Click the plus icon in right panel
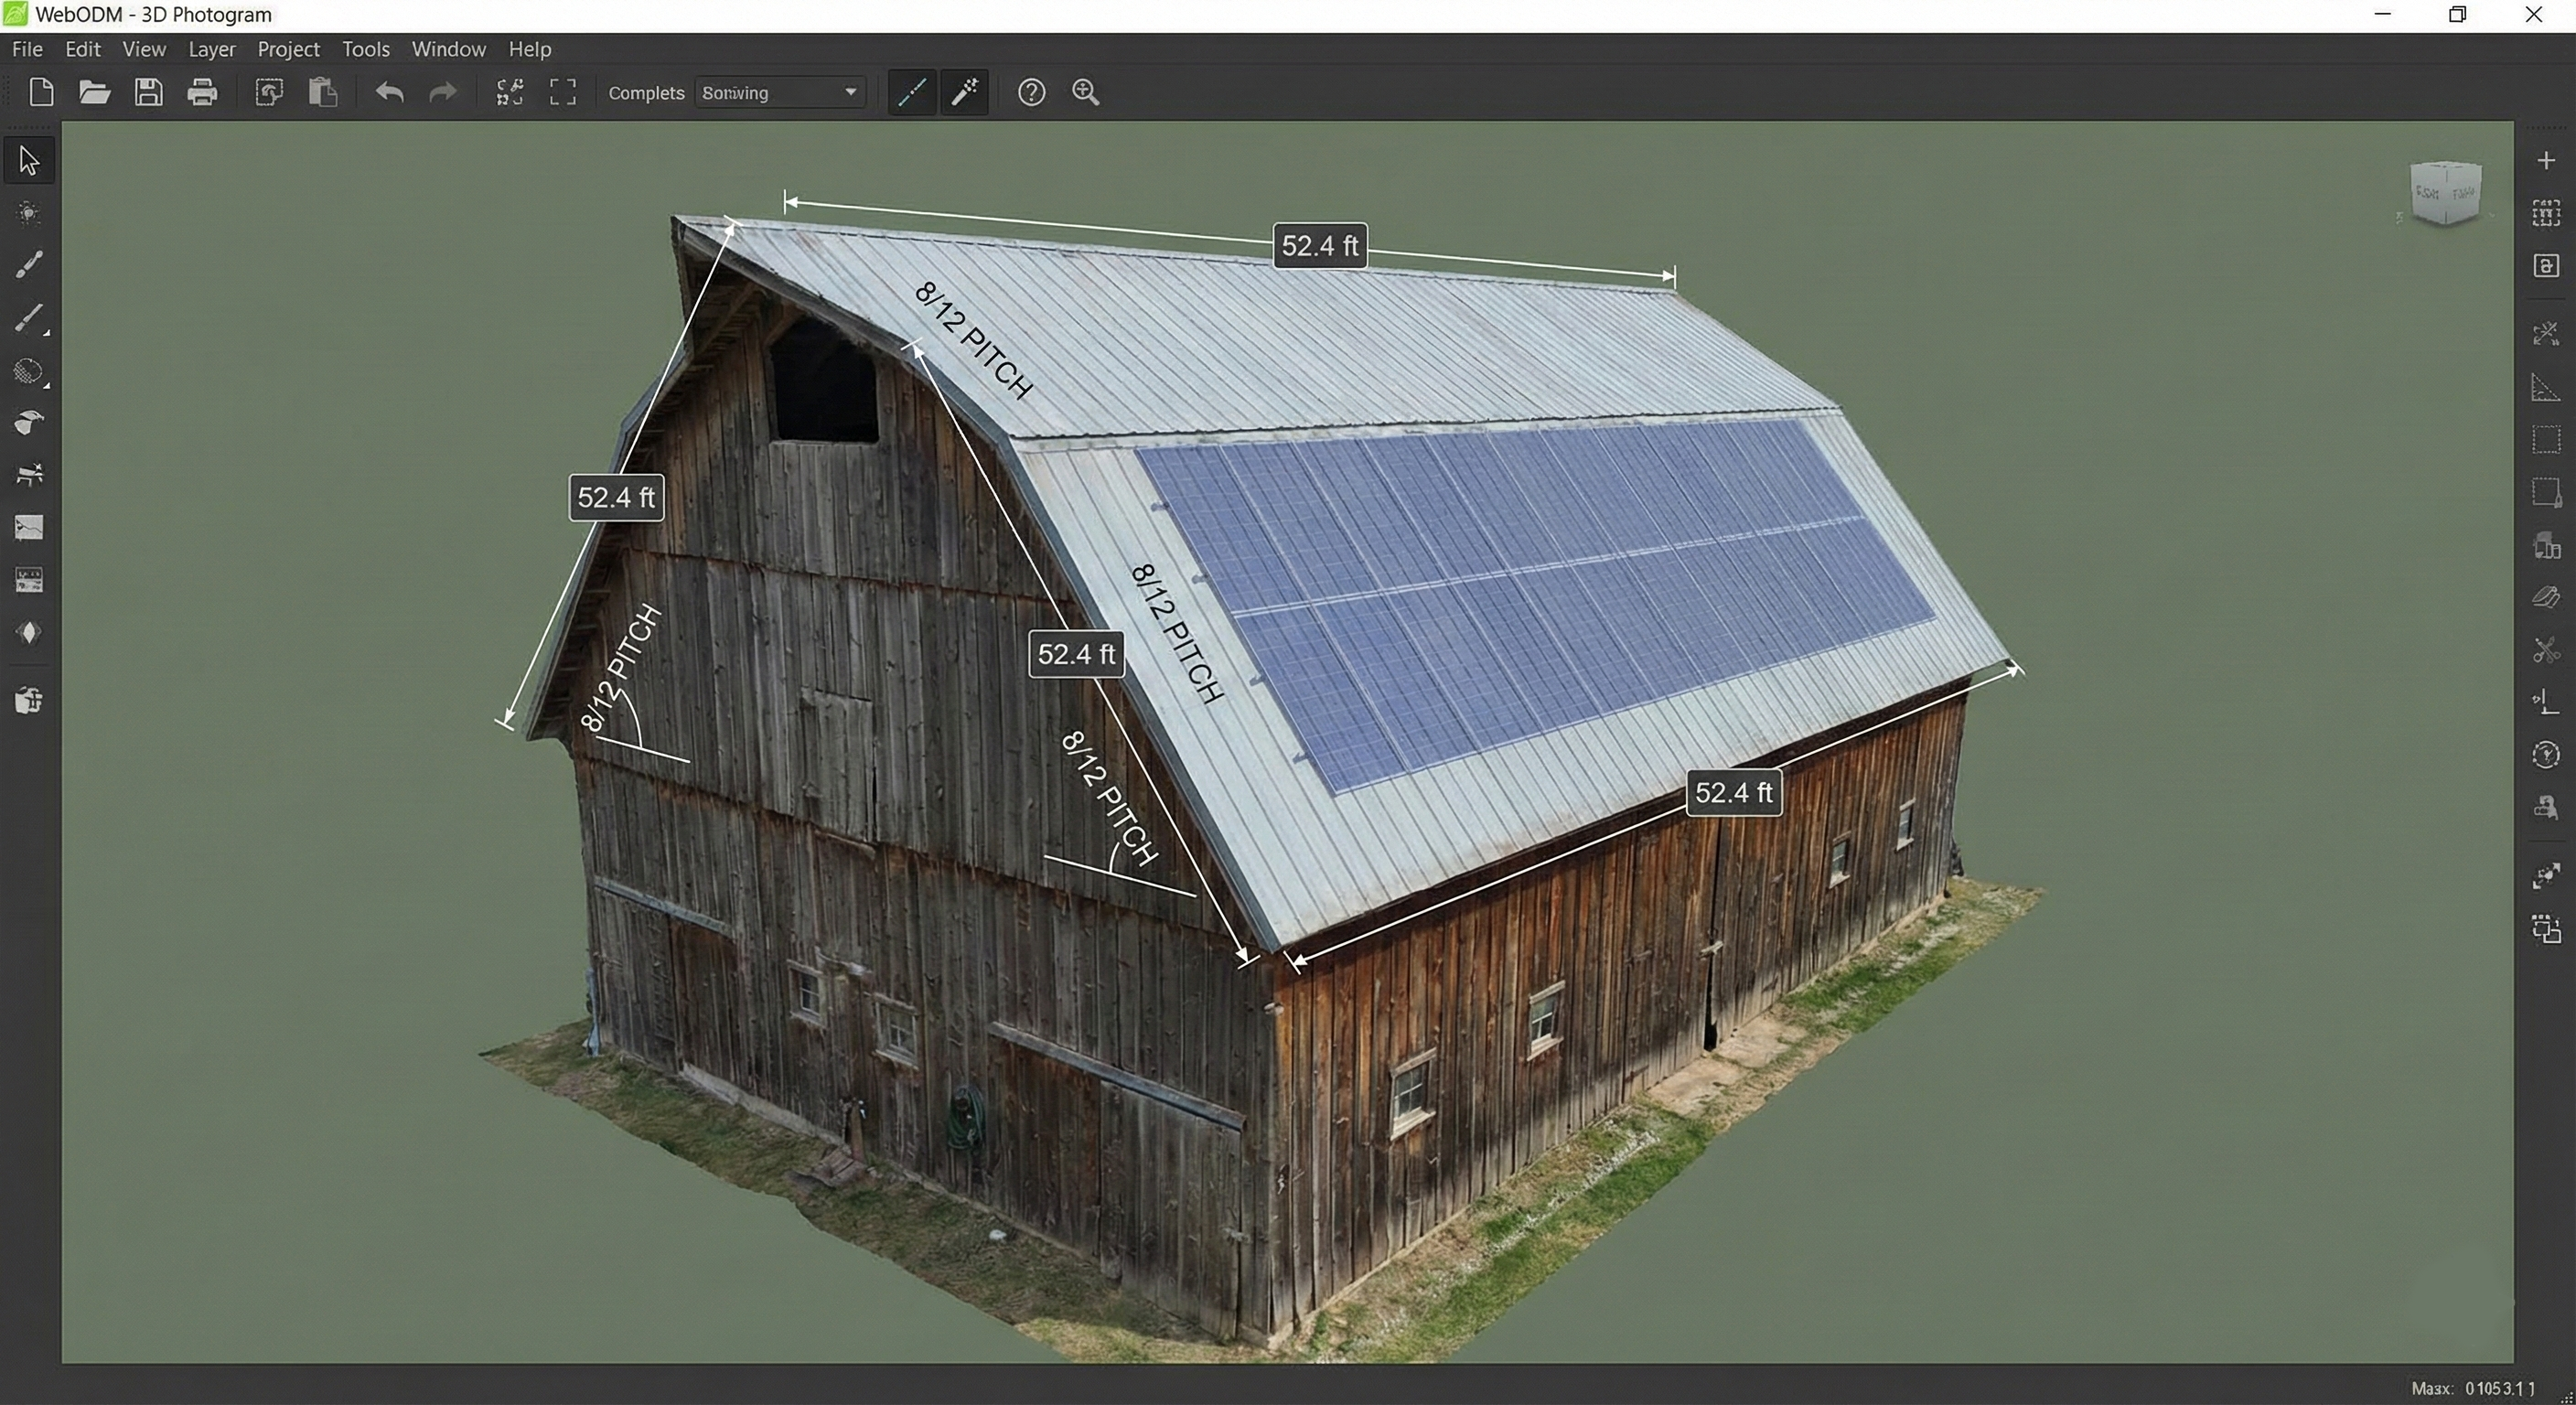 [2545, 161]
